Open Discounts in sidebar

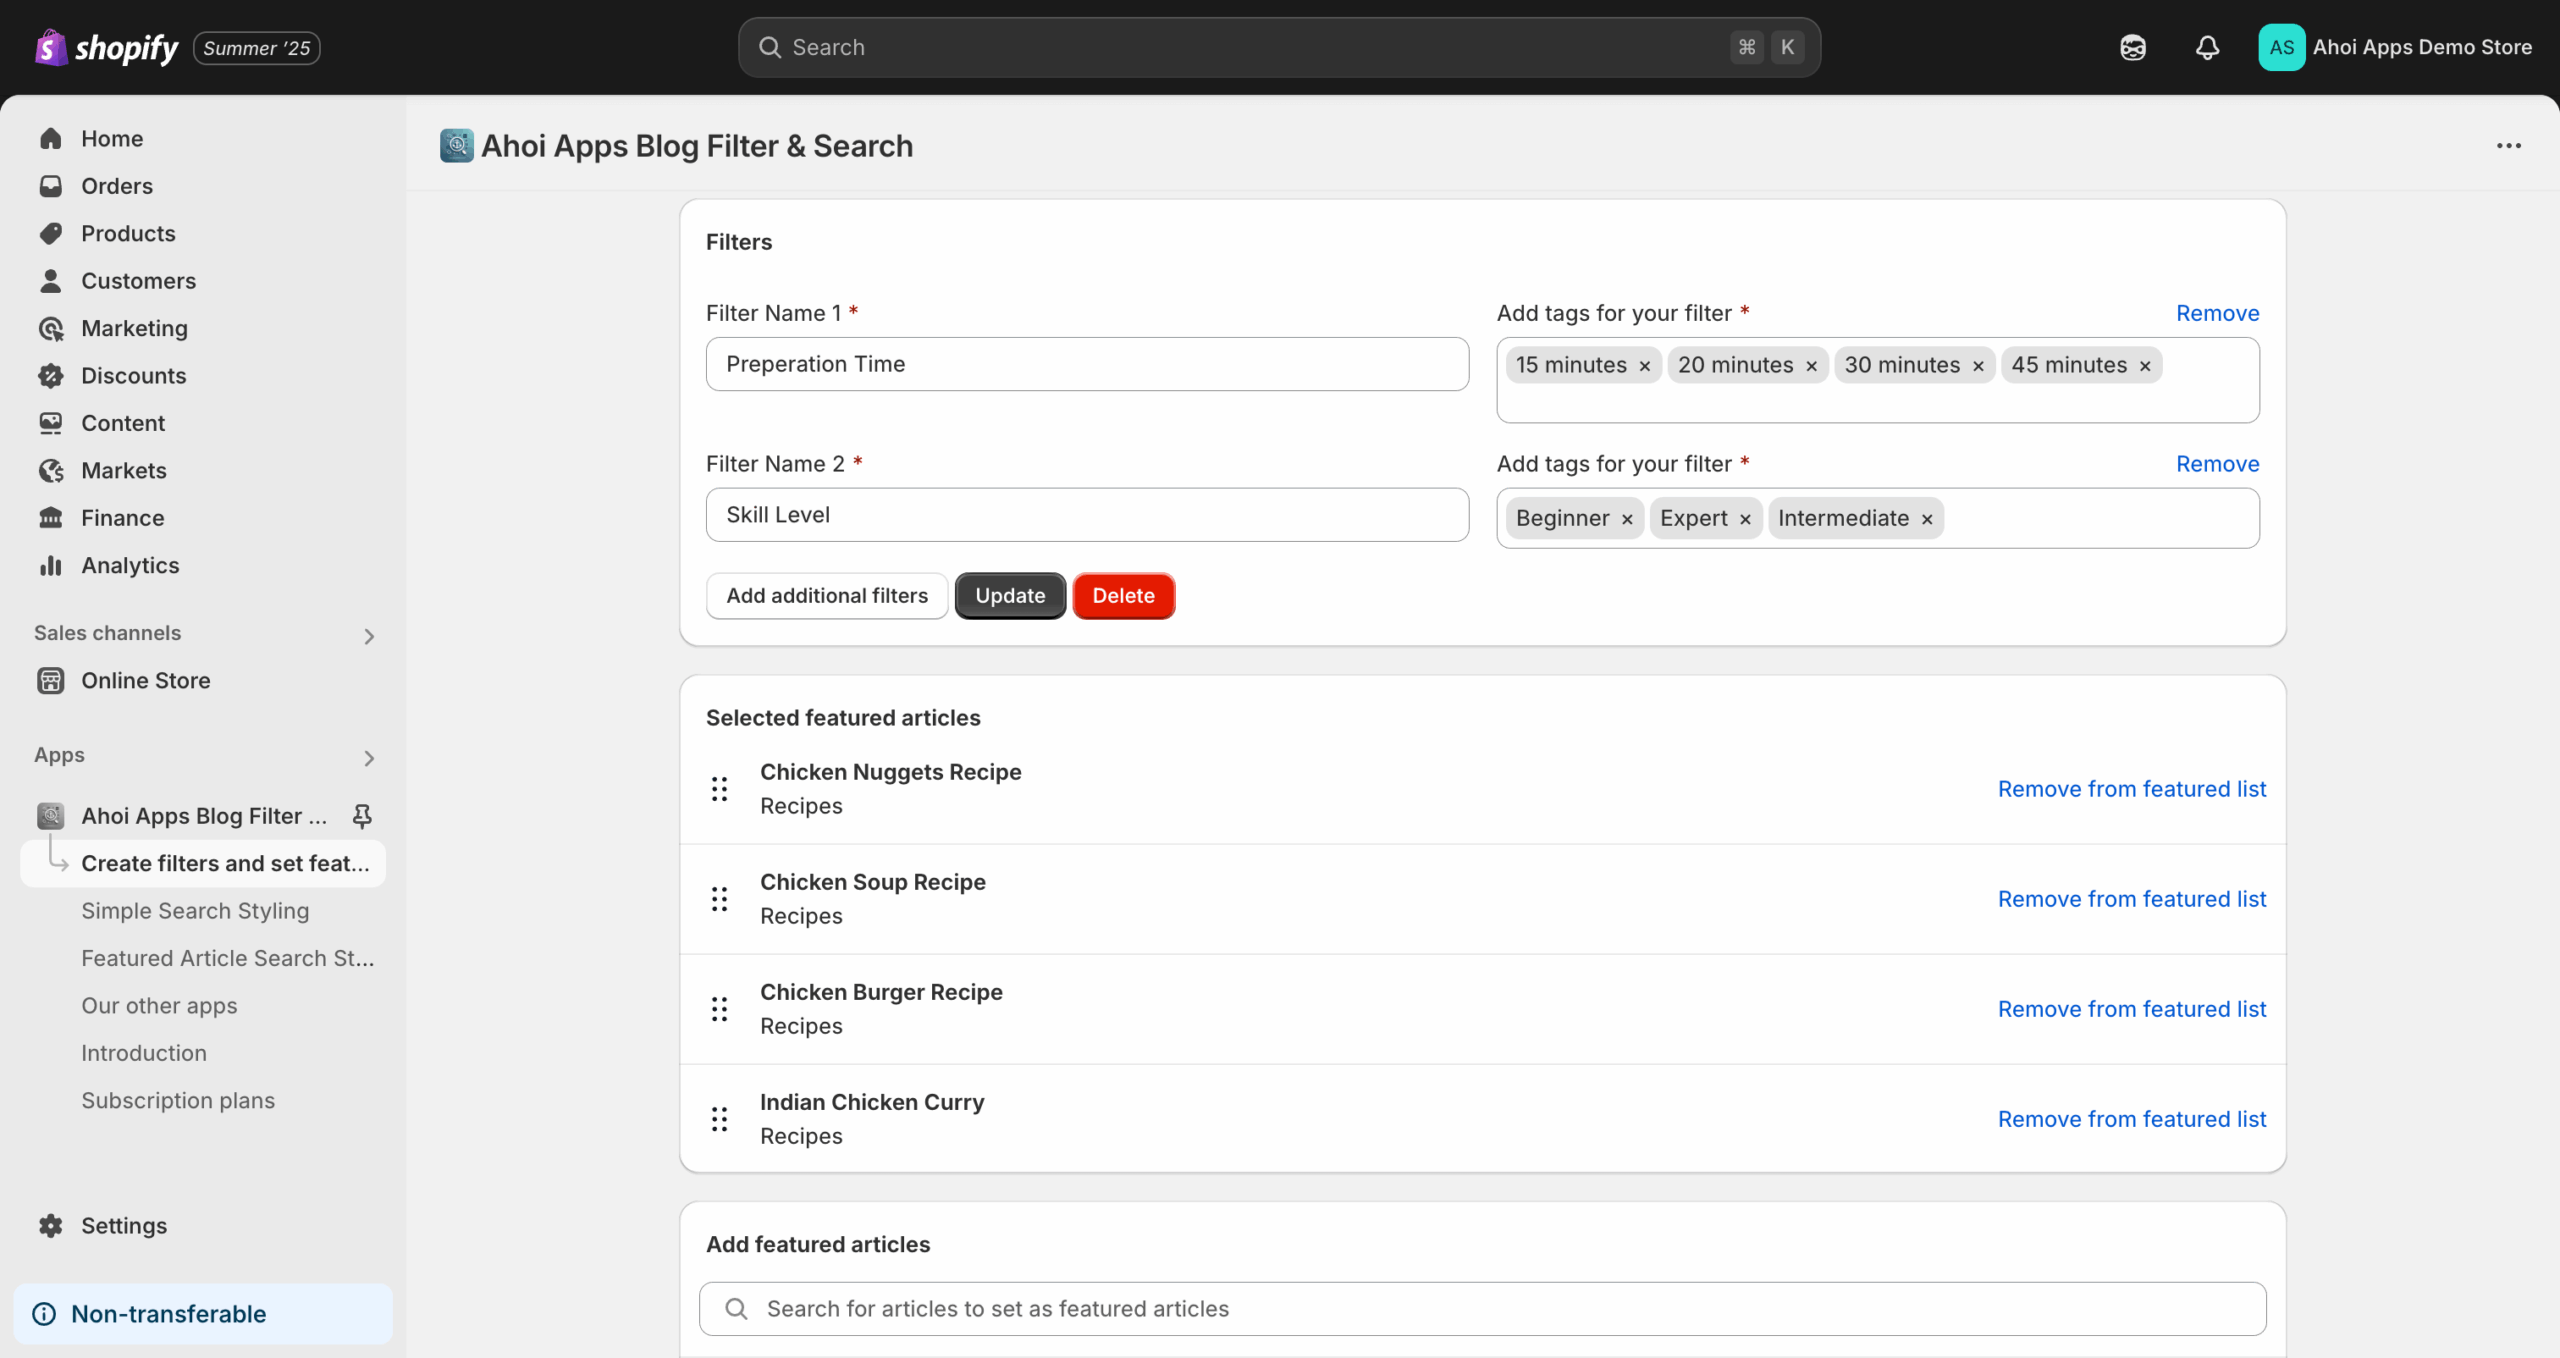[x=203, y=376]
